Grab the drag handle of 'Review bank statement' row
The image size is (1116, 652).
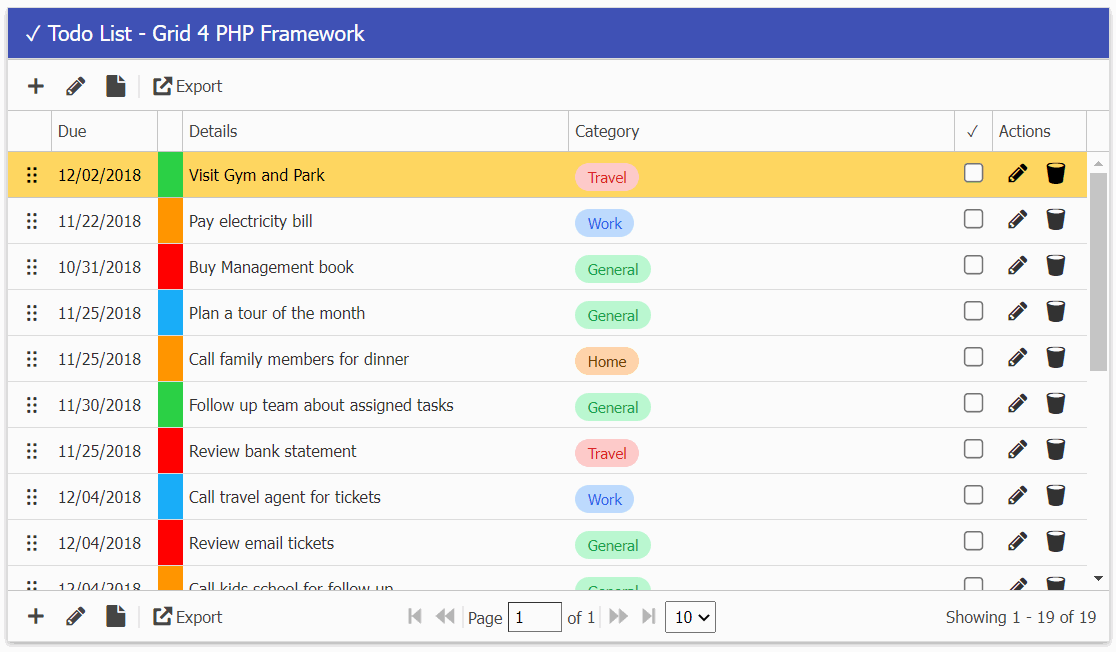tap(31, 451)
